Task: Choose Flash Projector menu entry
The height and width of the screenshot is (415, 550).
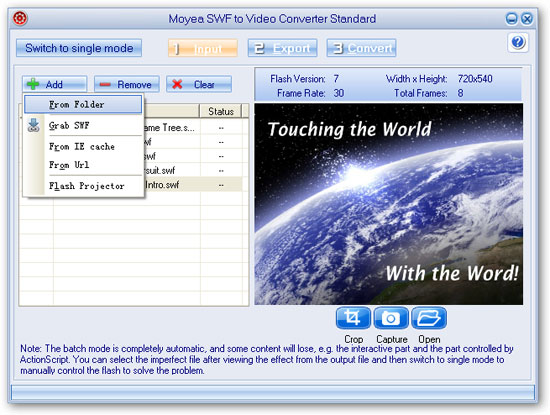Action: point(83,186)
